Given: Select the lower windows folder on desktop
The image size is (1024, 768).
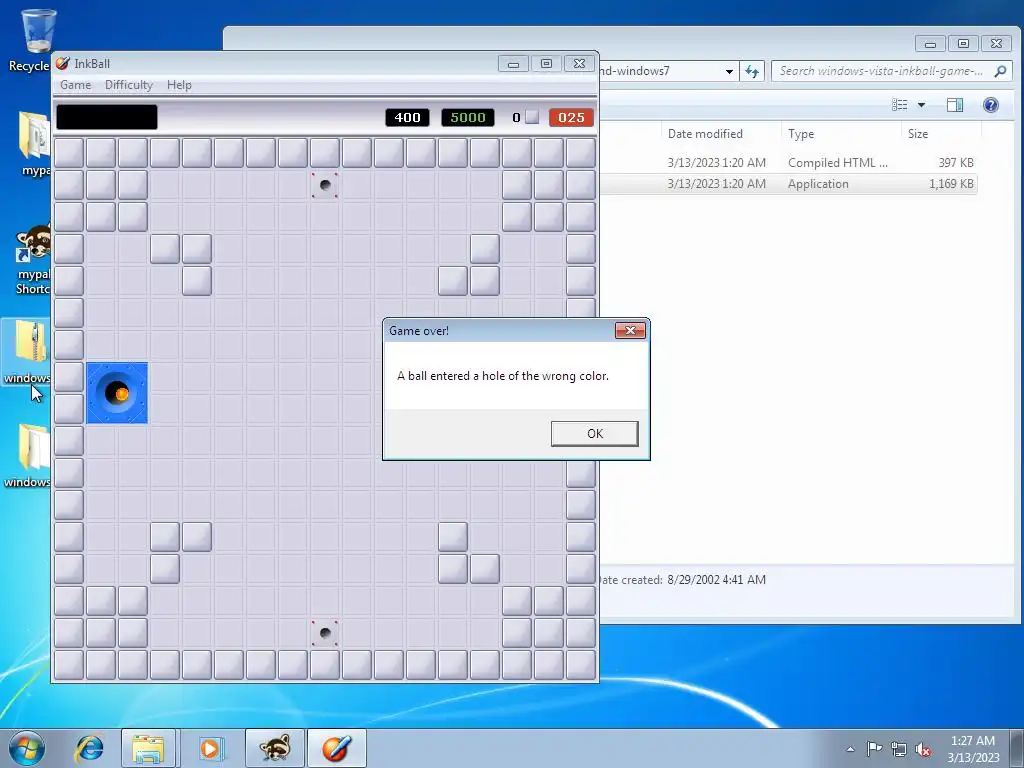Looking at the screenshot, I should point(29,456).
